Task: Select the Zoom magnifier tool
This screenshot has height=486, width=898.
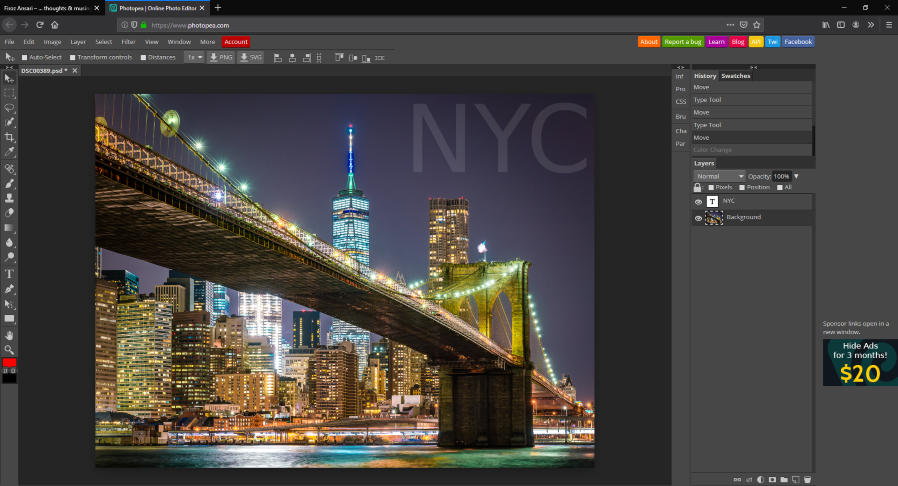Action: pyautogui.click(x=9, y=350)
